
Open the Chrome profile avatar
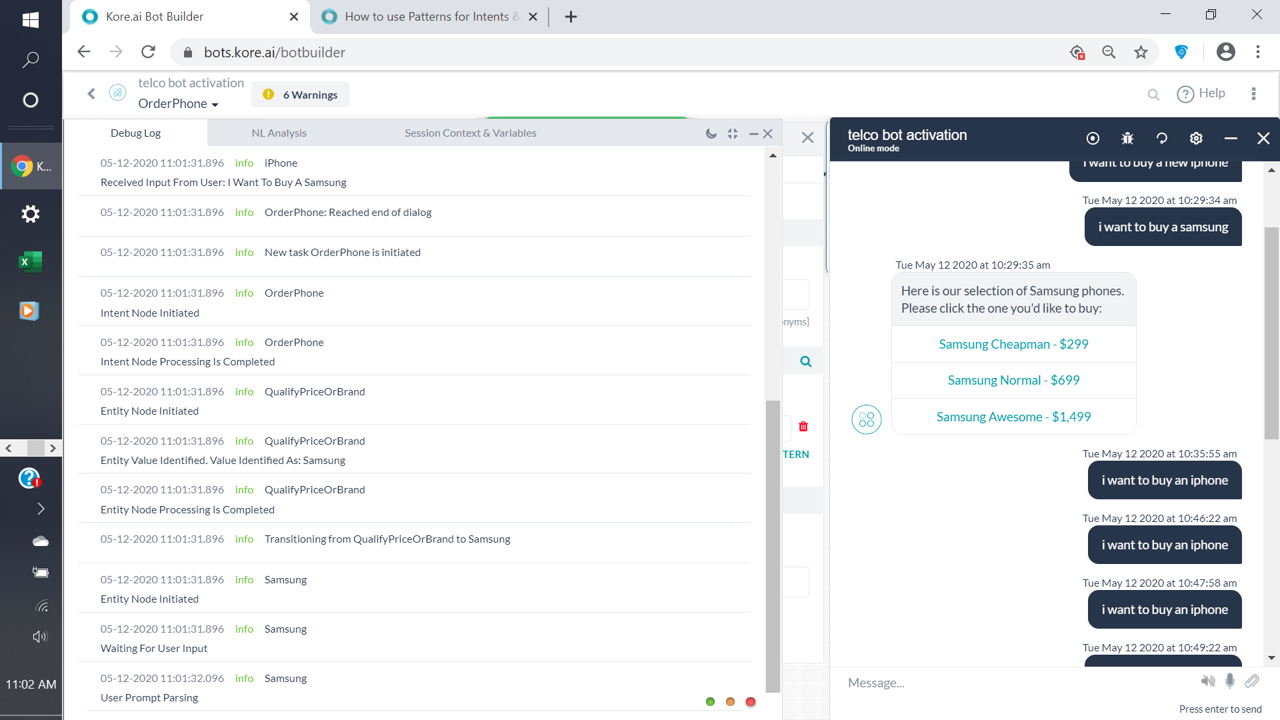1226,52
